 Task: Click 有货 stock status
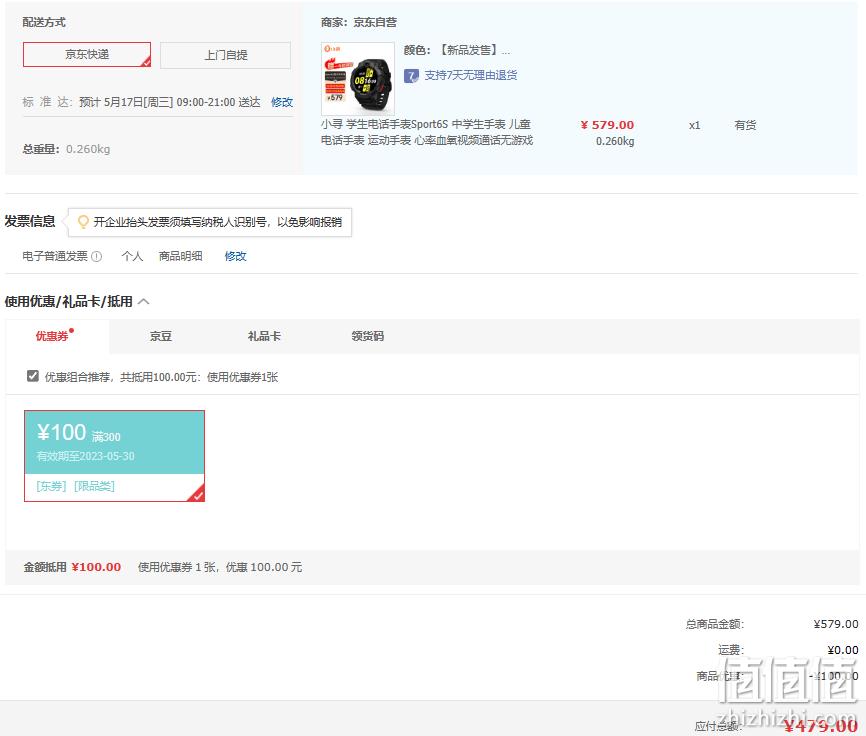click(745, 125)
